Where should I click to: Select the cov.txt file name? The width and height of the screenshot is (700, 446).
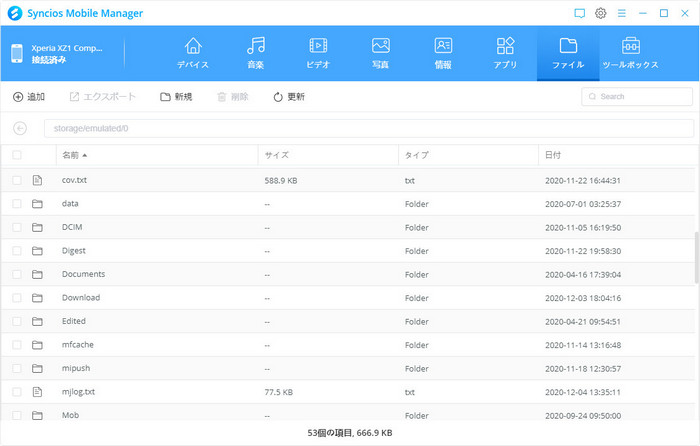pyautogui.click(x=74, y=180)
